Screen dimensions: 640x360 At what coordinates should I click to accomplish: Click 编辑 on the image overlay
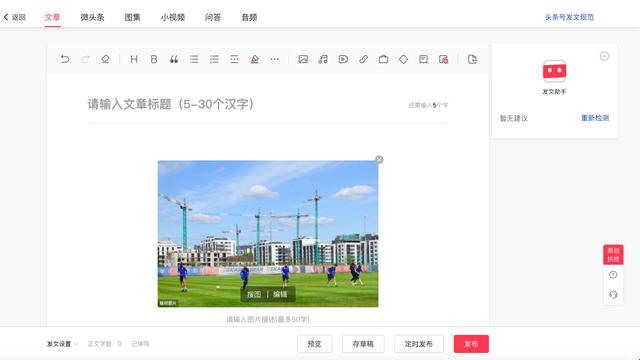point(280,294)
